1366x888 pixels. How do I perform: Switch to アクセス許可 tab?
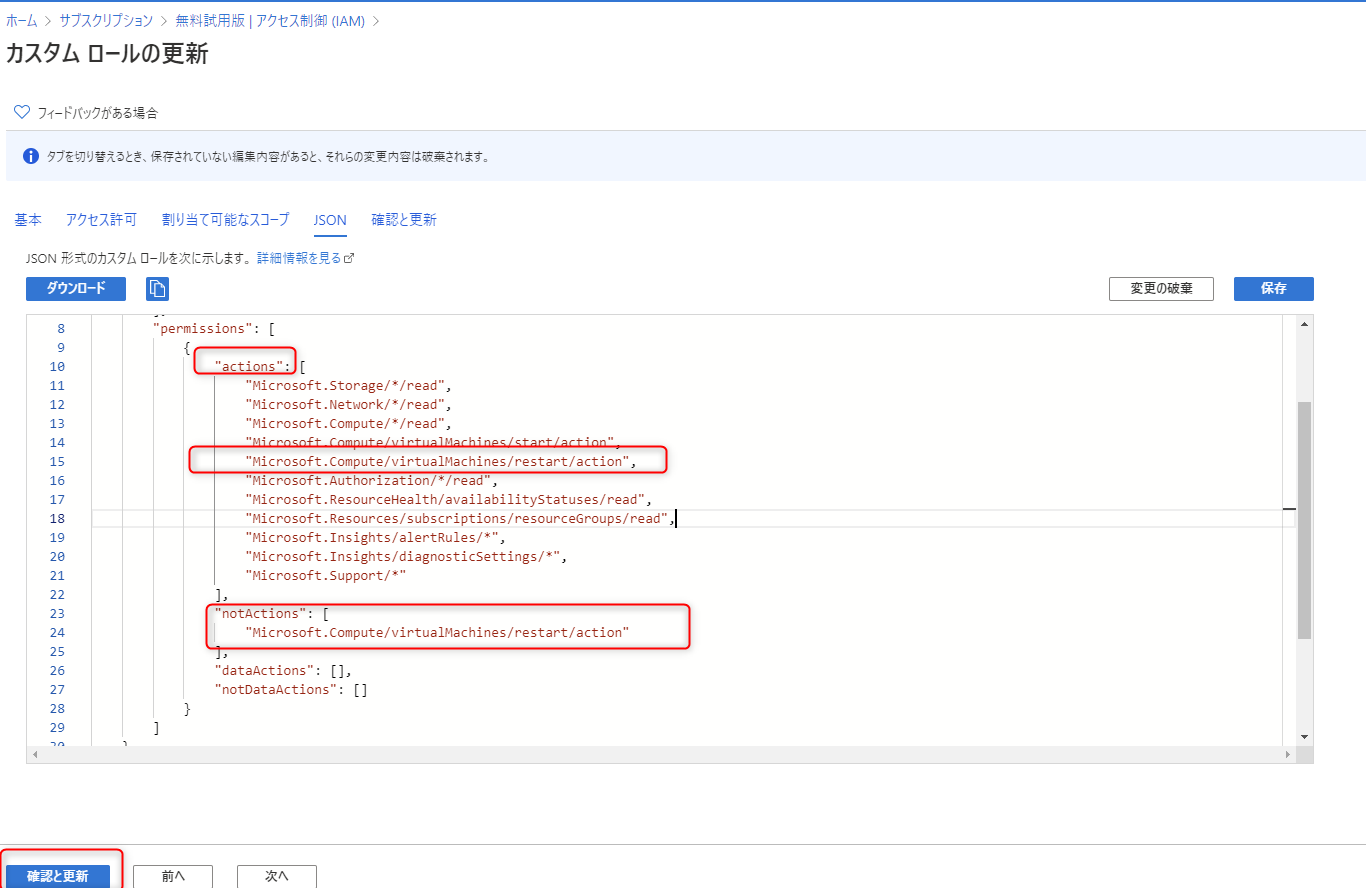101,220
